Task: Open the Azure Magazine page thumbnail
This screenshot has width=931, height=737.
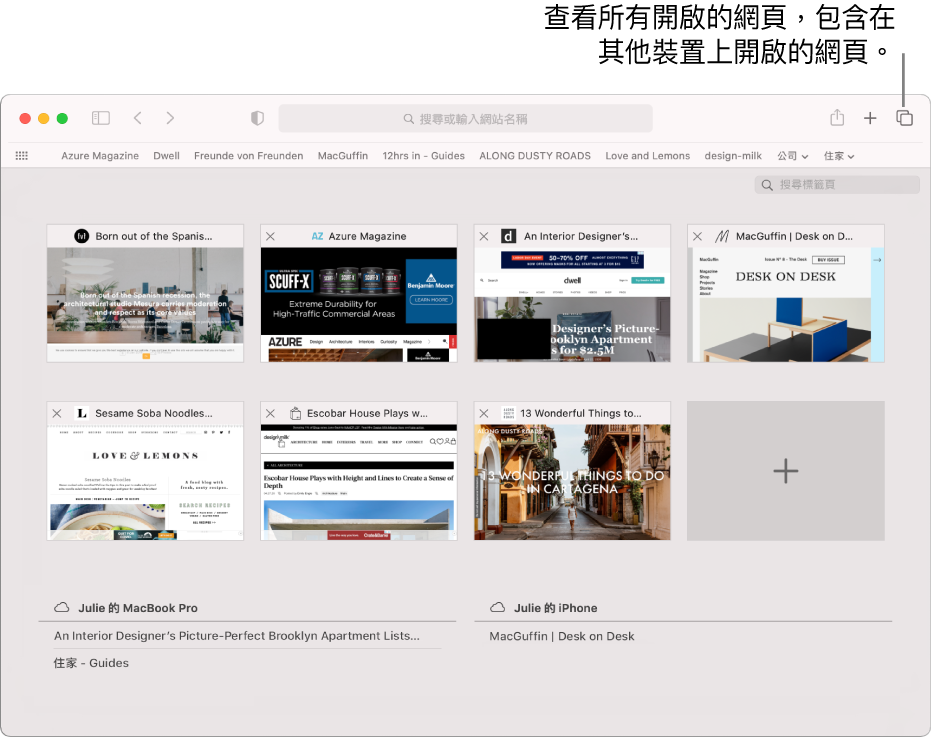Action: pyautogui.click(x=359, y=305)
